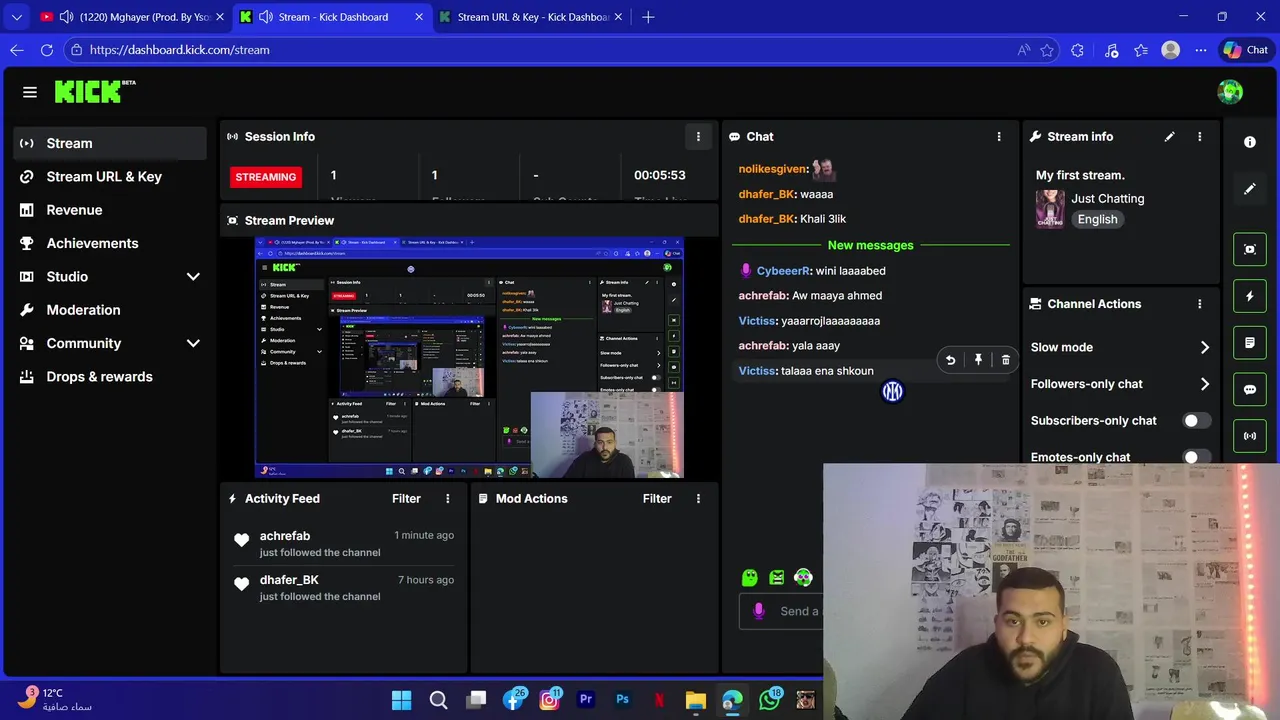Screen dimensions: 1280x720
Task: Favorite this page with the star icon
Action: click(x=1047, y=50)
